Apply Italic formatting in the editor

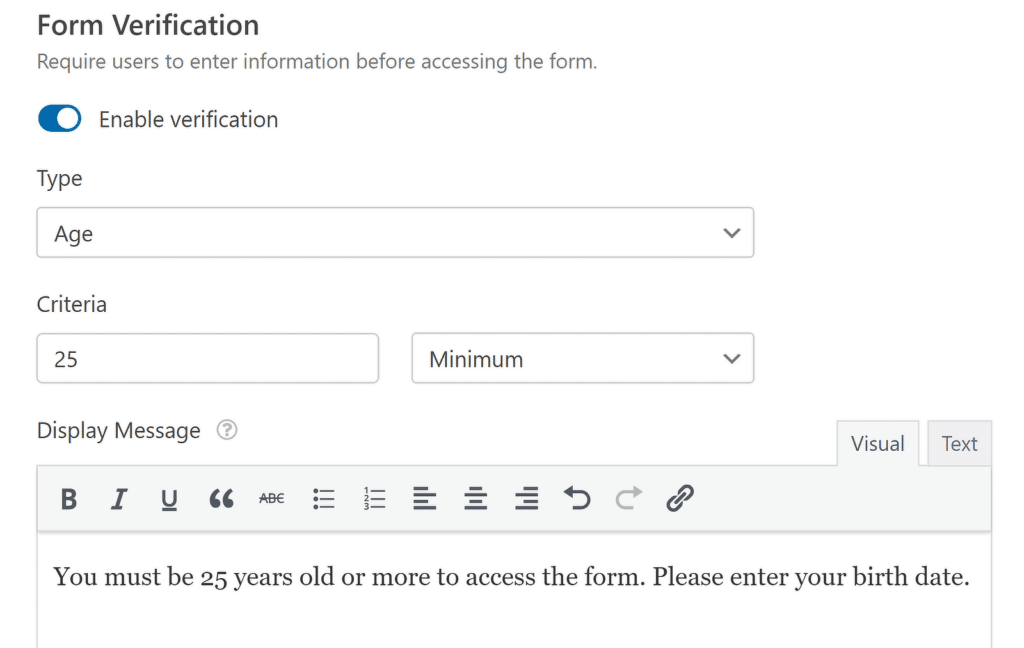coord(119,498)
